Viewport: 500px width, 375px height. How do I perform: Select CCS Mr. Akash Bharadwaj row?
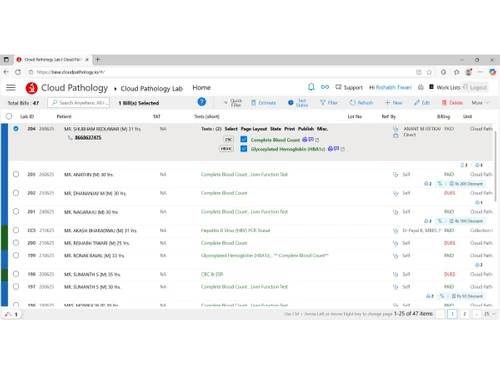coord(16,230)
